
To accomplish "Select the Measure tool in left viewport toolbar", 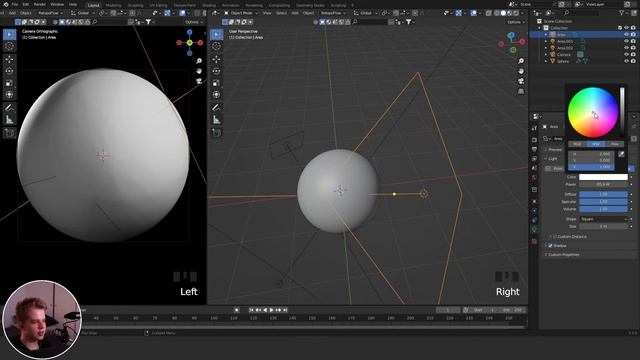I will [9, 120].
